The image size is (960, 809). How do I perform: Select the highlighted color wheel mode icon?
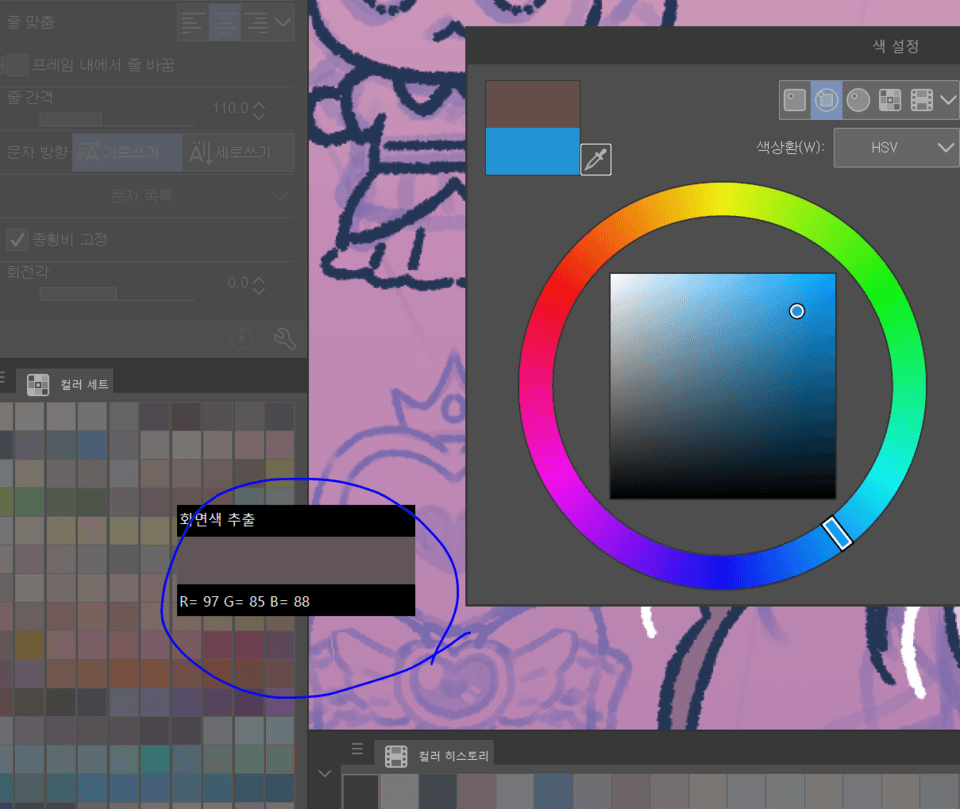tap(826, 100)
